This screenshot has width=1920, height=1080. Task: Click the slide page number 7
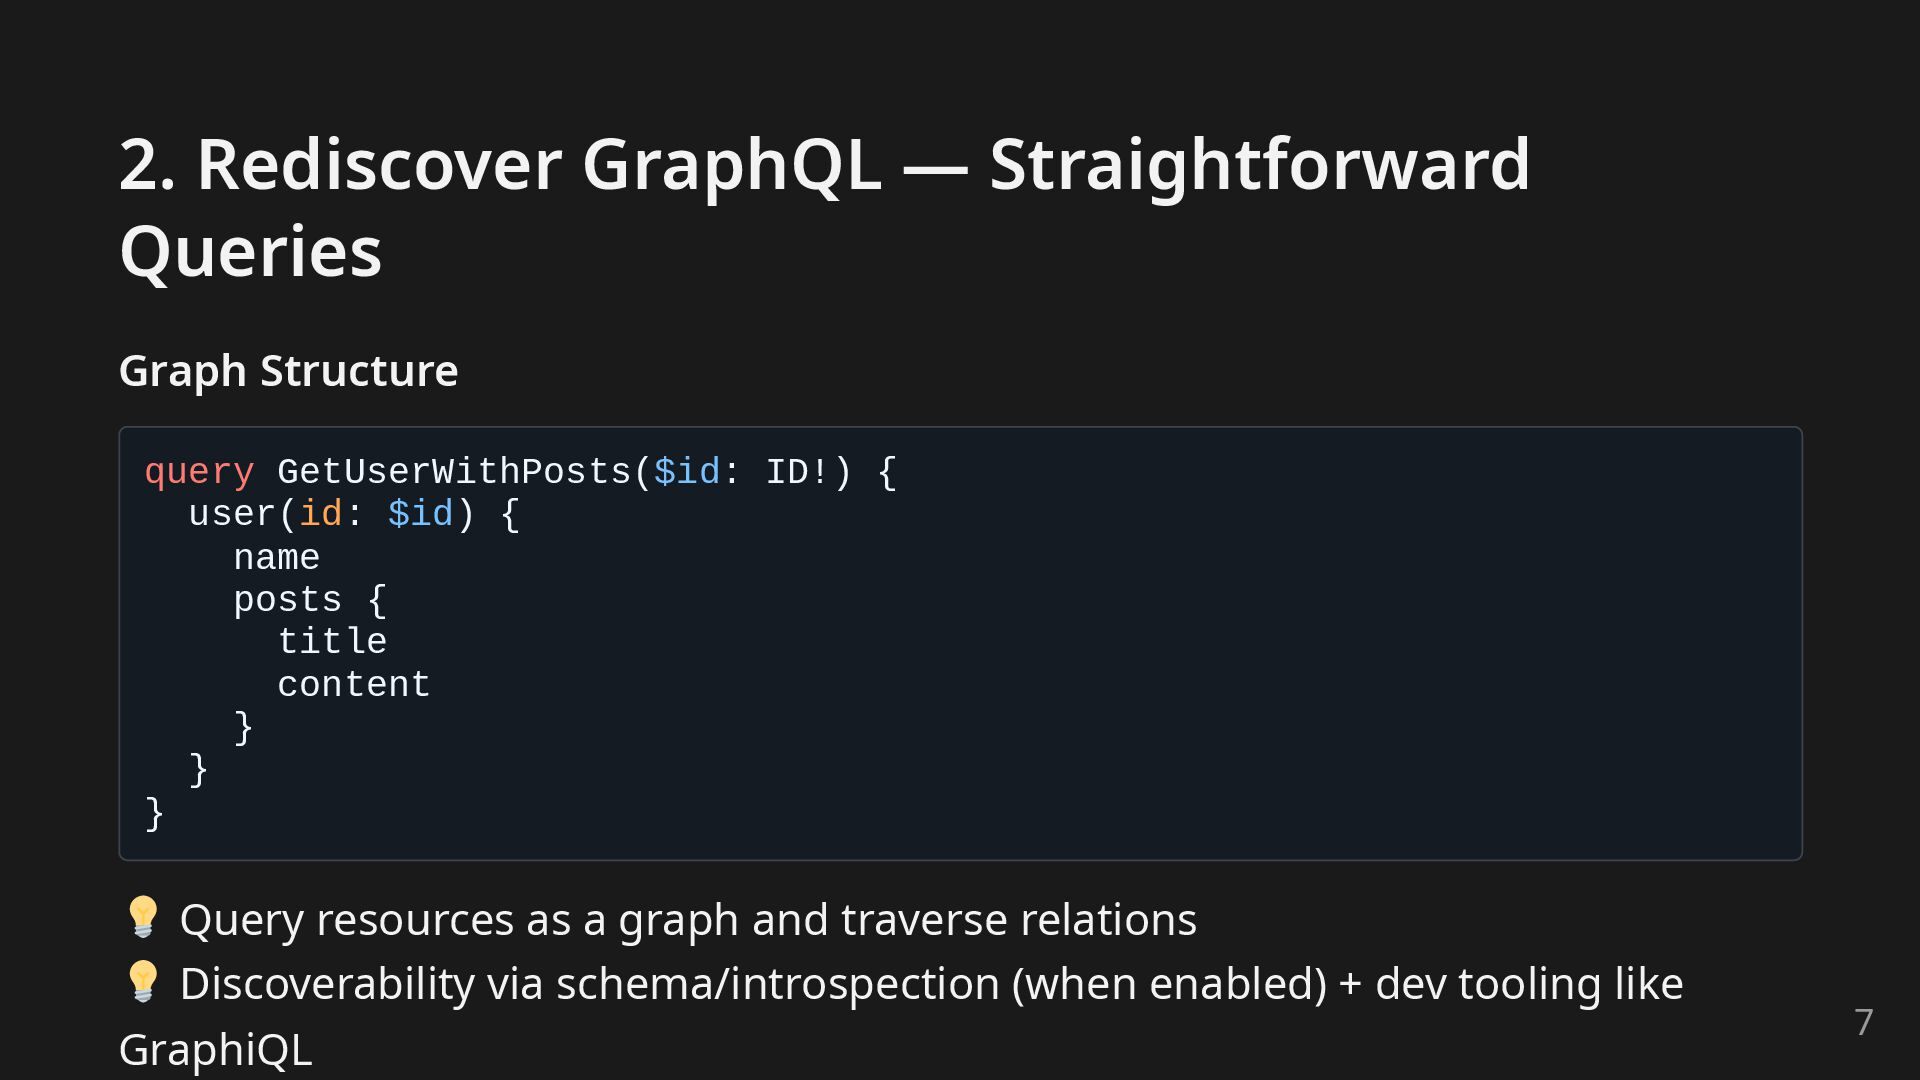click(1863, 1023)
